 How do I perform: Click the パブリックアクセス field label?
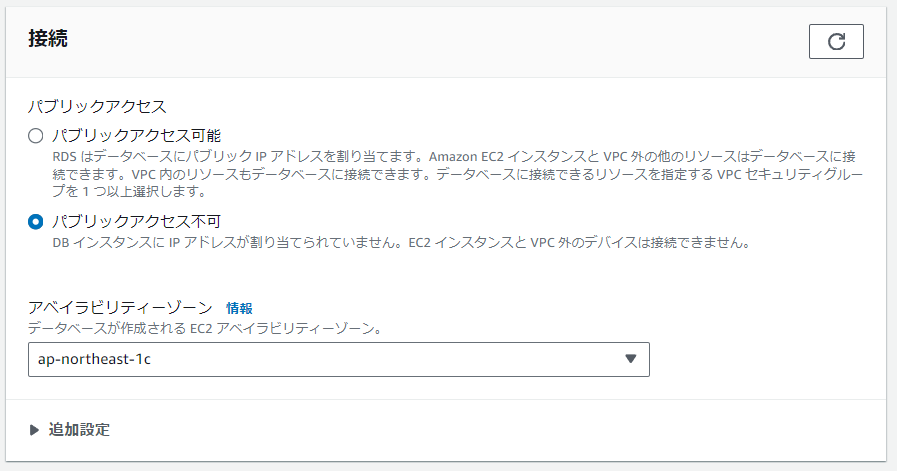pyautogui.click(x=97, y=105)
